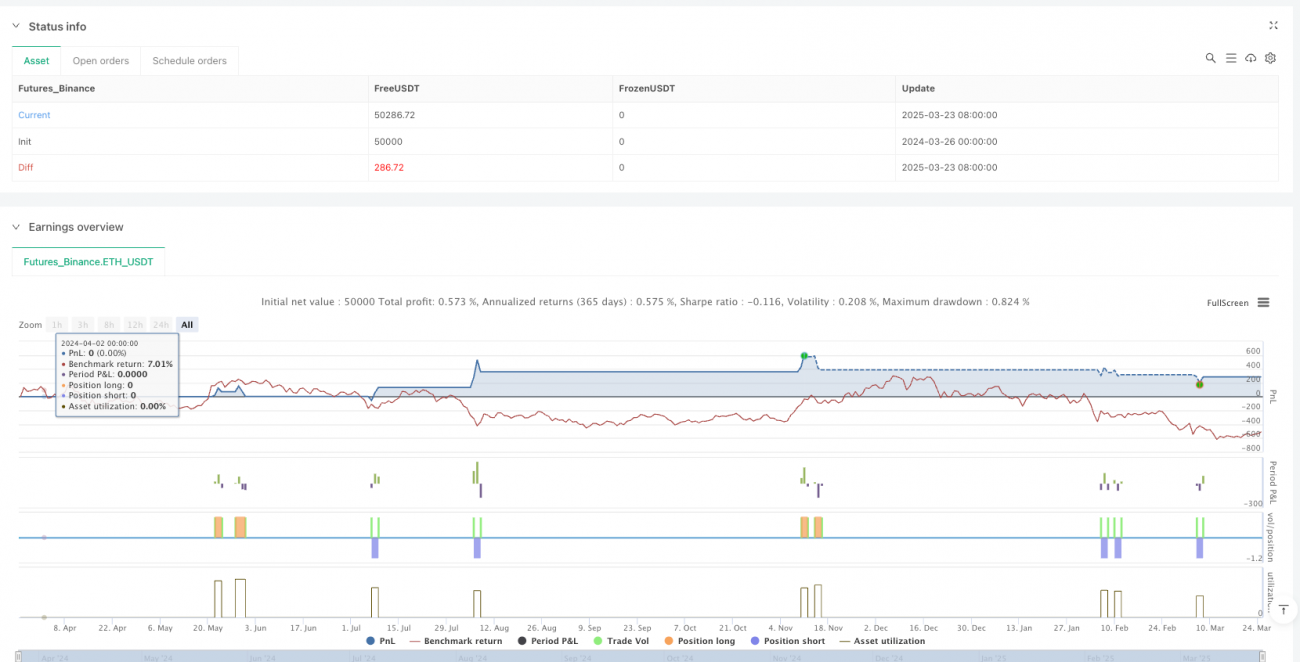Open the settings gear icon
The width and height of the screenshot is (1300, 662).
point(1270,58)
